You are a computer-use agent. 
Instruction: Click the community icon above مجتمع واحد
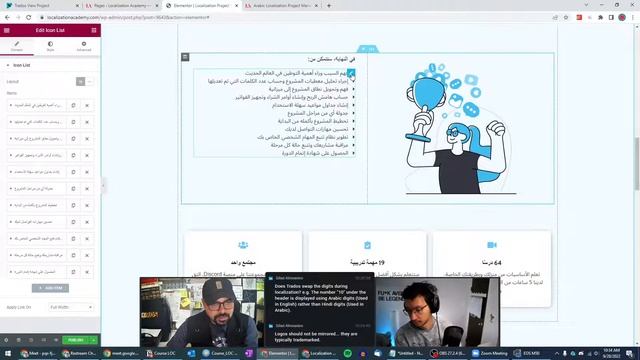(243, 245)
